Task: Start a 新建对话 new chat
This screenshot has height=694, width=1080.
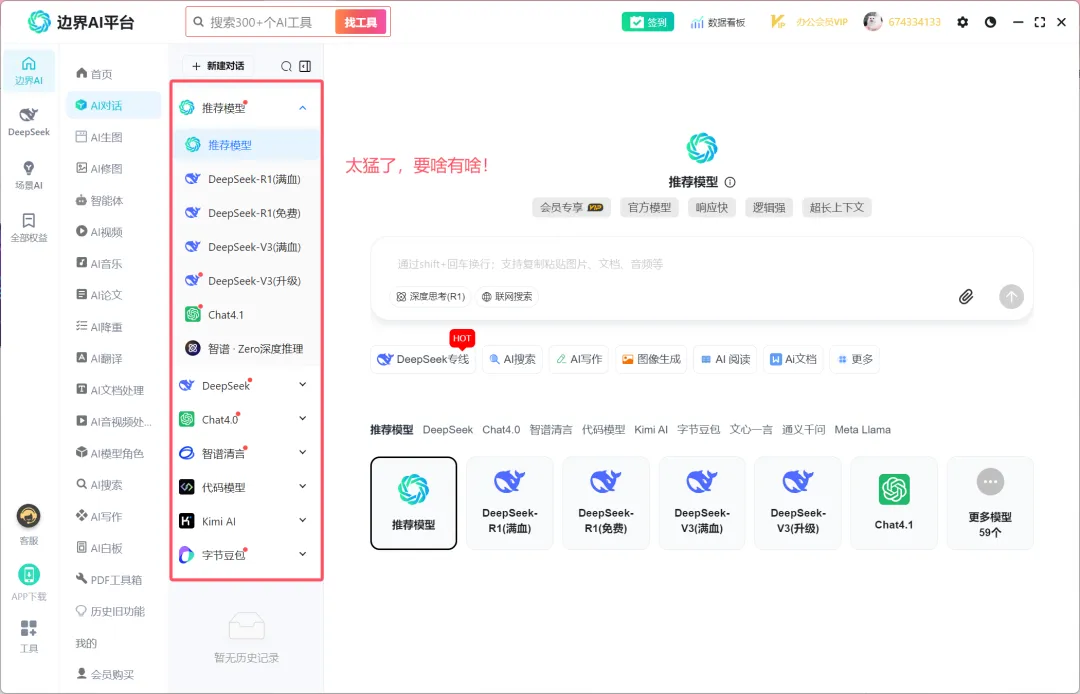Action: 218,66
